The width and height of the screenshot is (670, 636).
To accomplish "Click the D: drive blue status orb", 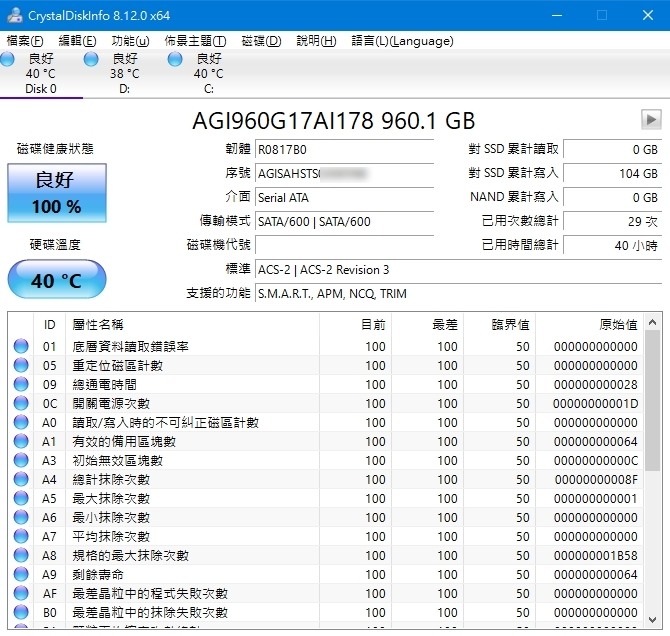I will click(x=91, y=59).
